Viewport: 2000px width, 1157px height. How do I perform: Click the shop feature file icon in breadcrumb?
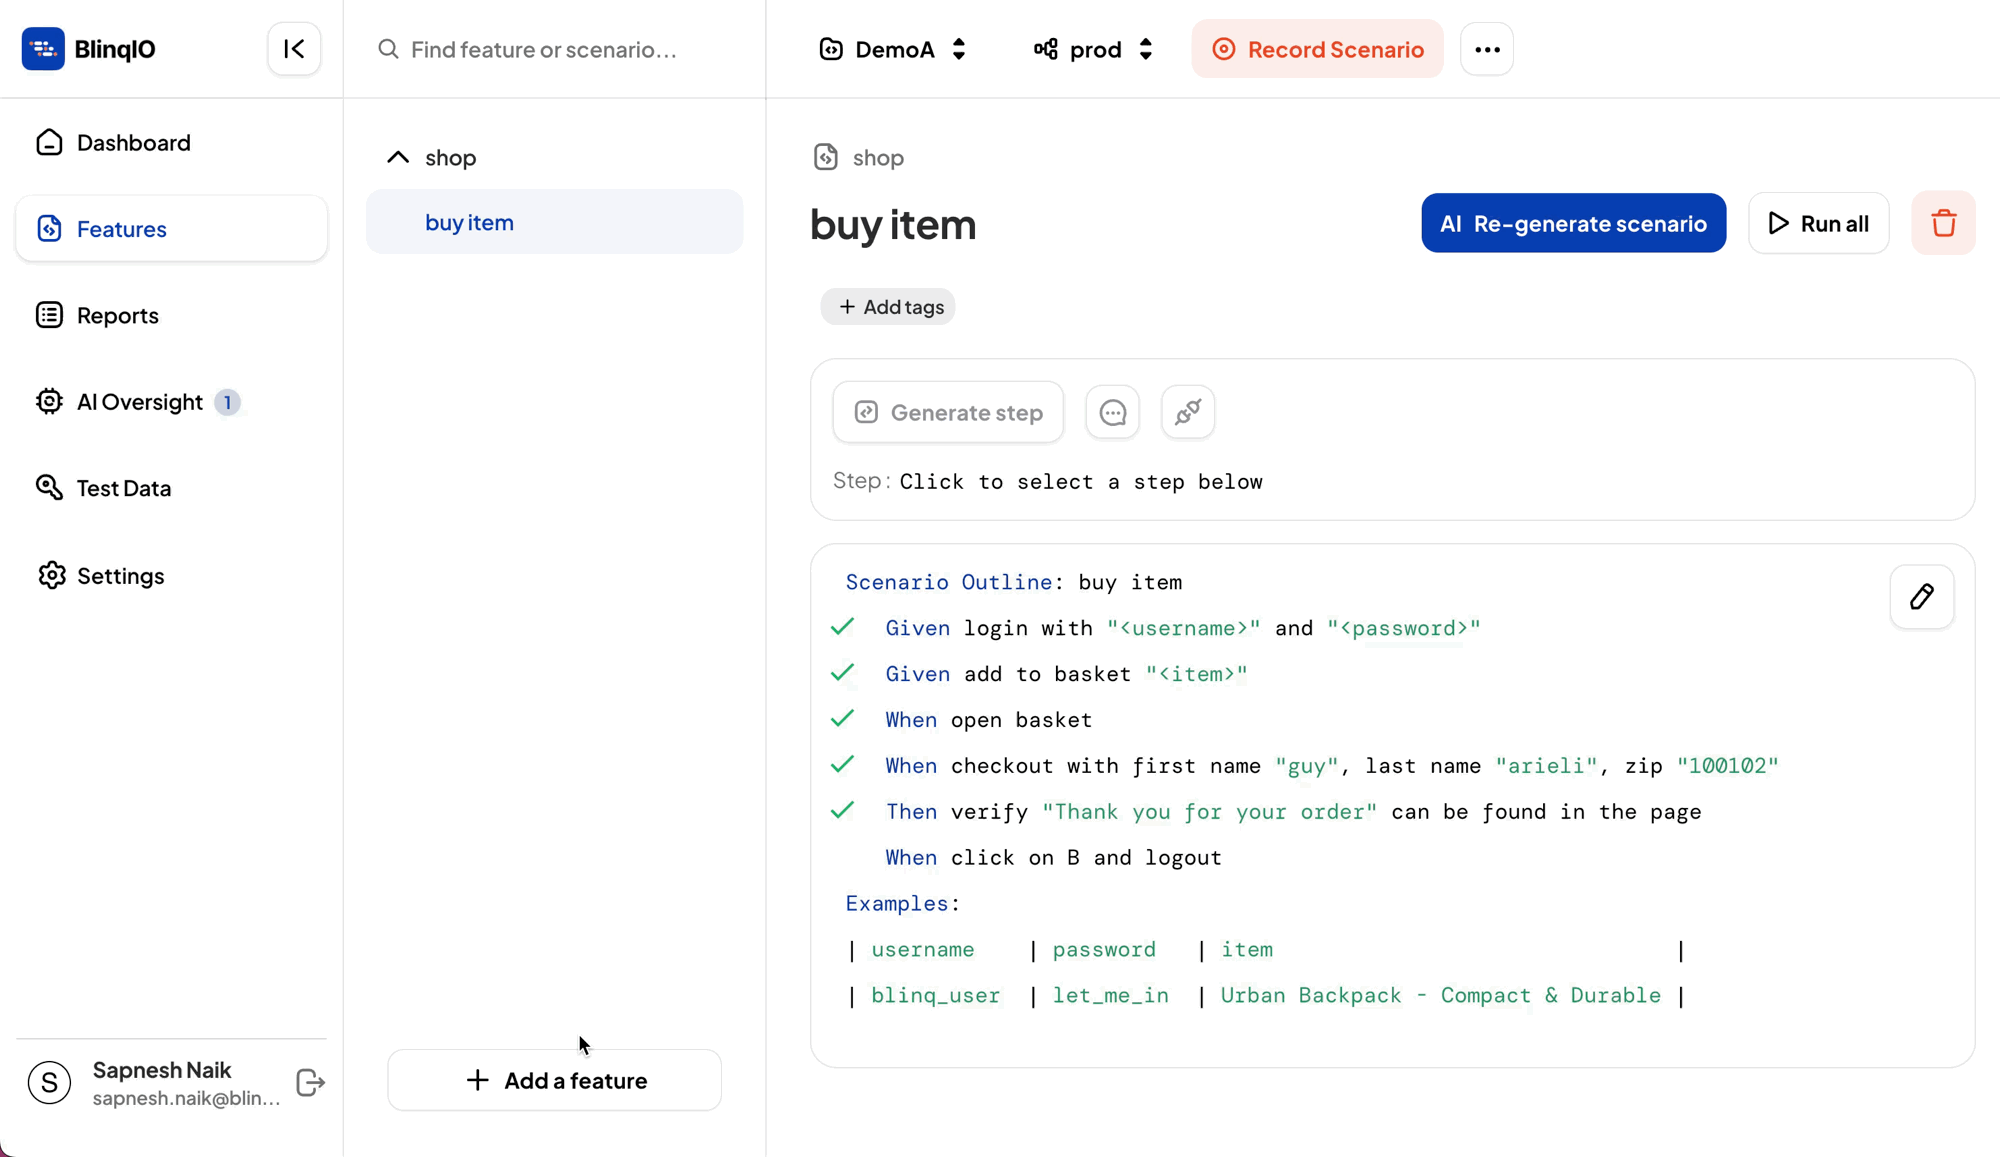(x=825, y=157)
